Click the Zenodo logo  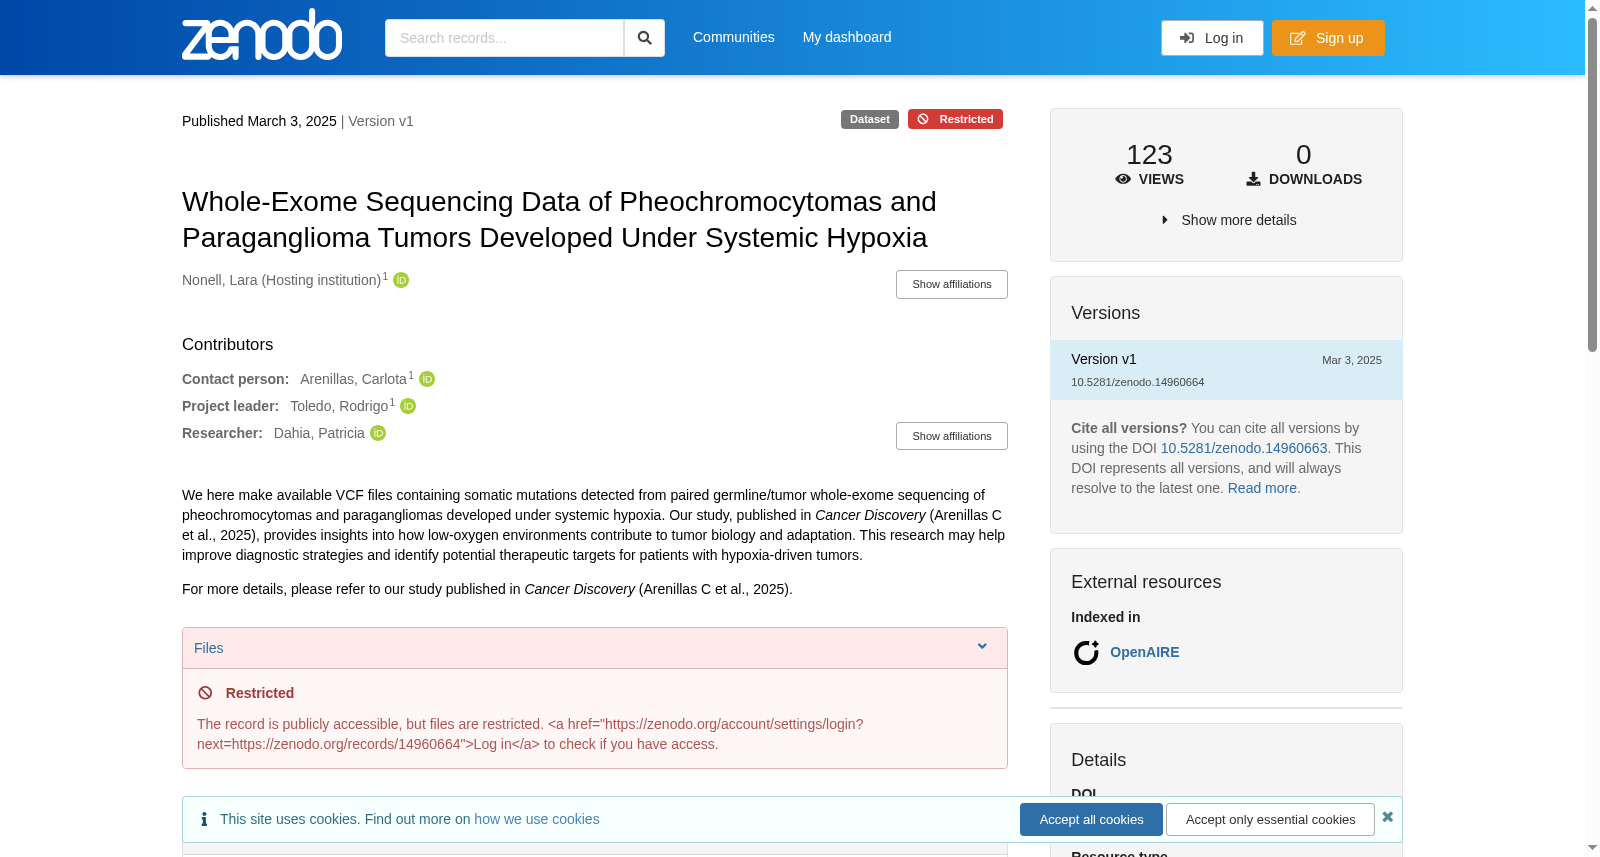coord(262,35)
